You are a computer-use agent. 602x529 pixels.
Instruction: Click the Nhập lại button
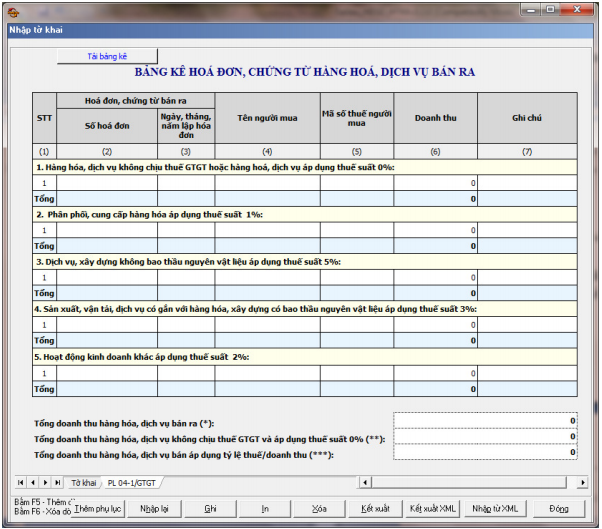154,508
